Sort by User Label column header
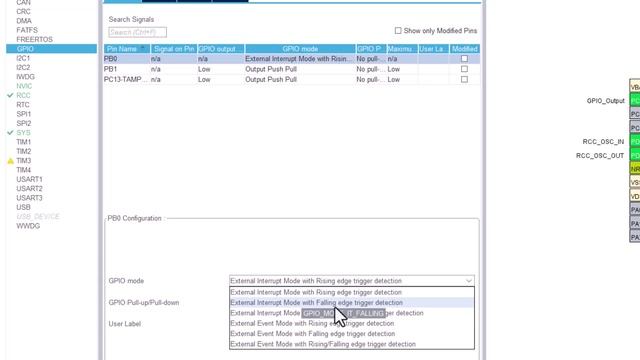 tap(433, 49)
